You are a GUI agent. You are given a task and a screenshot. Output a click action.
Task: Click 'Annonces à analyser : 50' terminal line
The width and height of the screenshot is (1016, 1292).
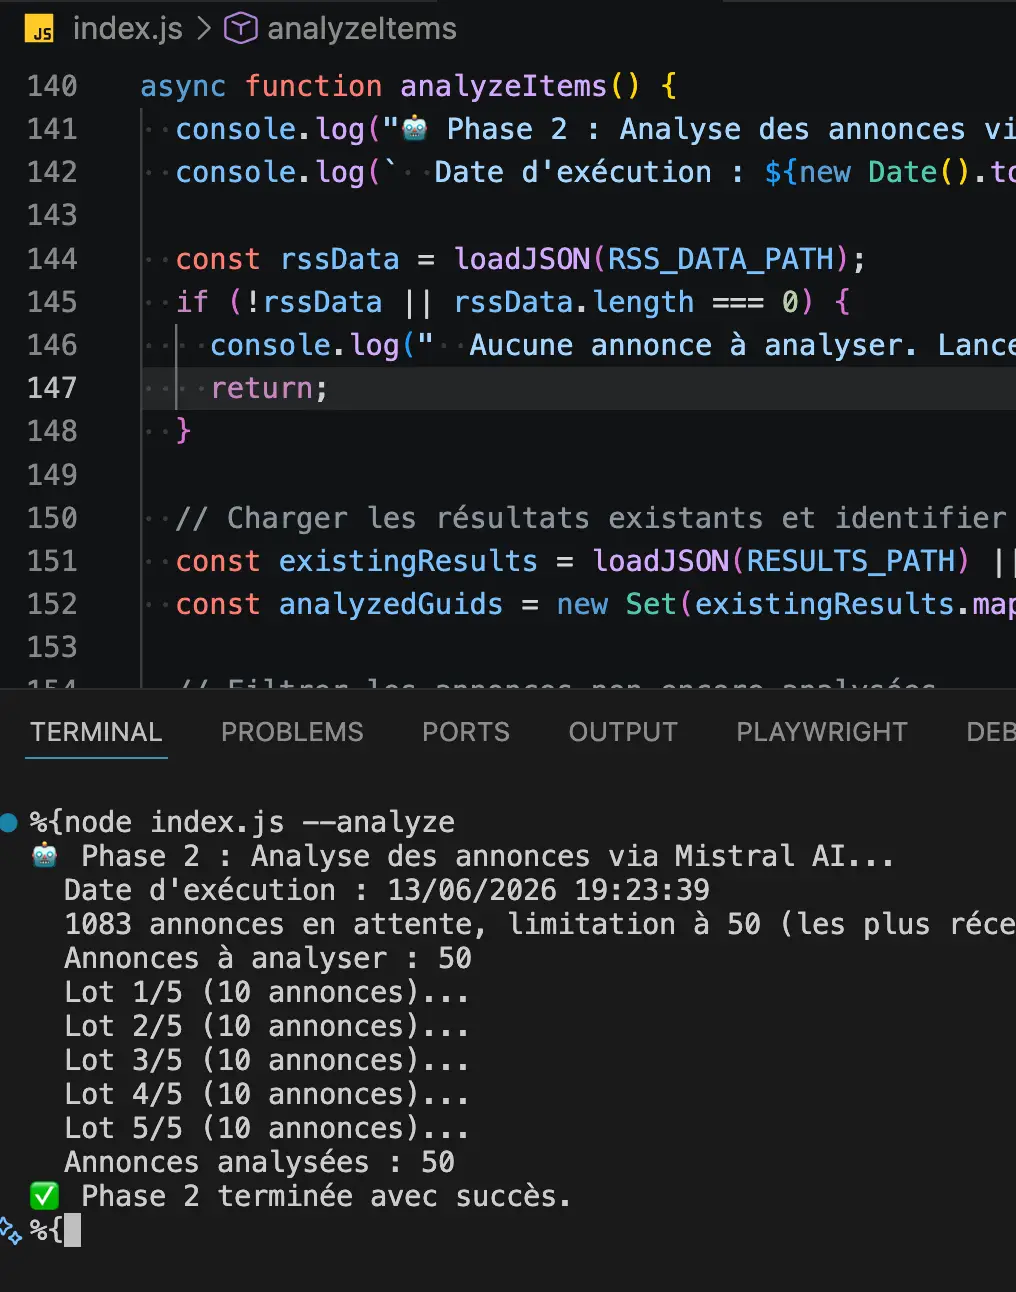[x=268, y=958]
